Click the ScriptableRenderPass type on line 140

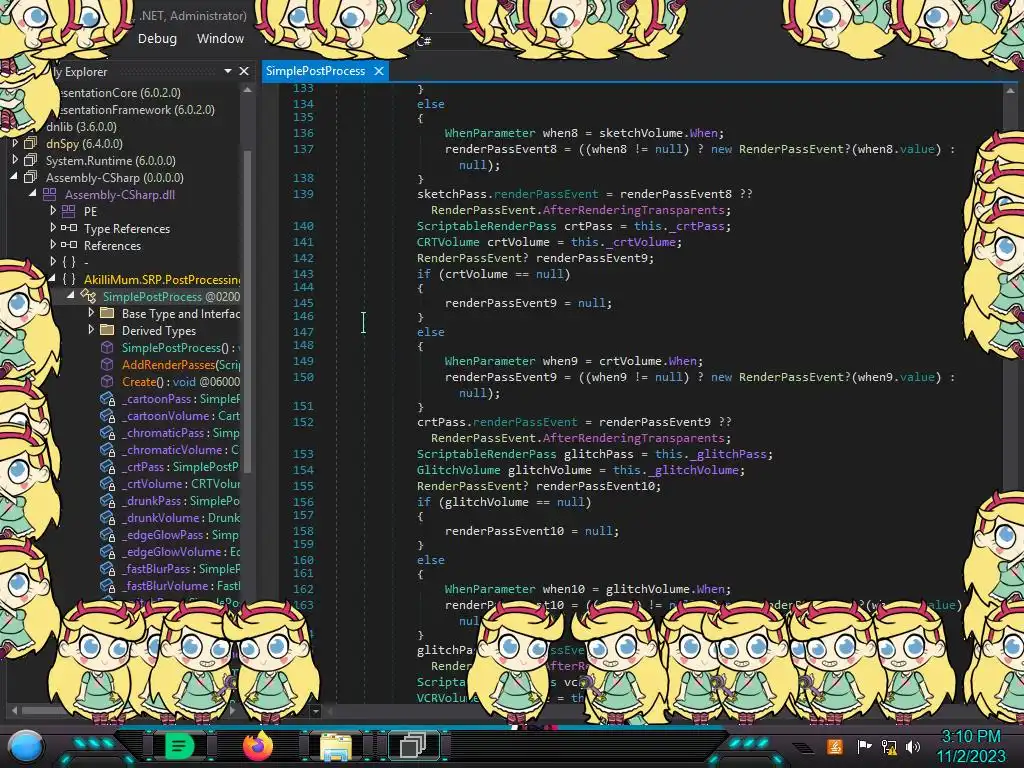487,226
